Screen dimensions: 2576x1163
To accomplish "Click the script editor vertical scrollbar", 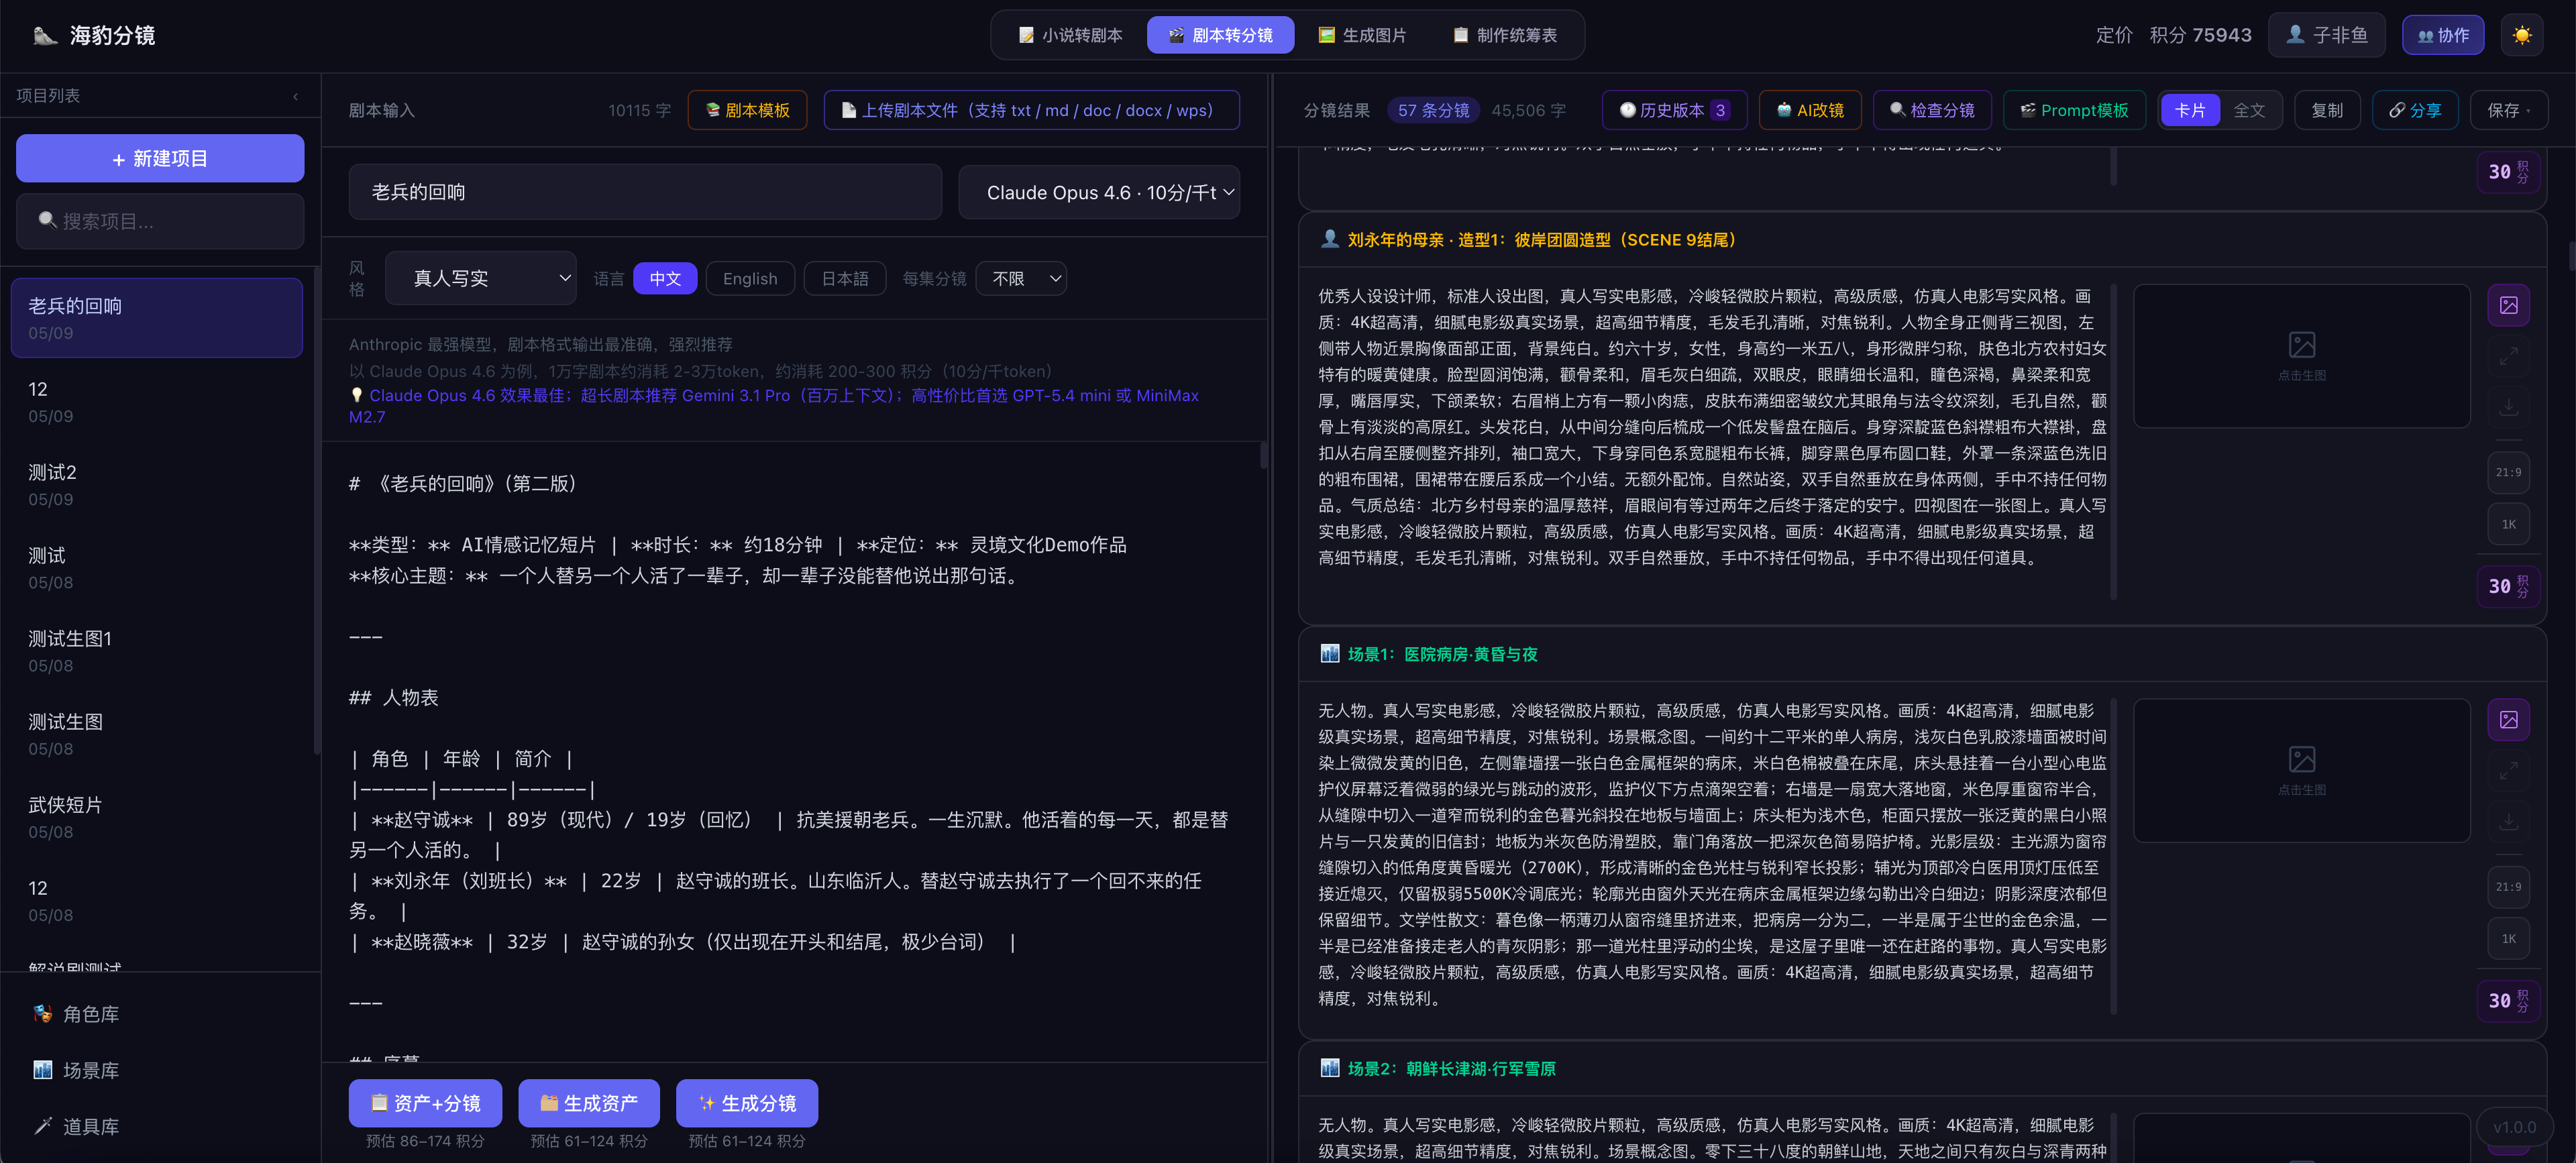I will pos(1264,455).
